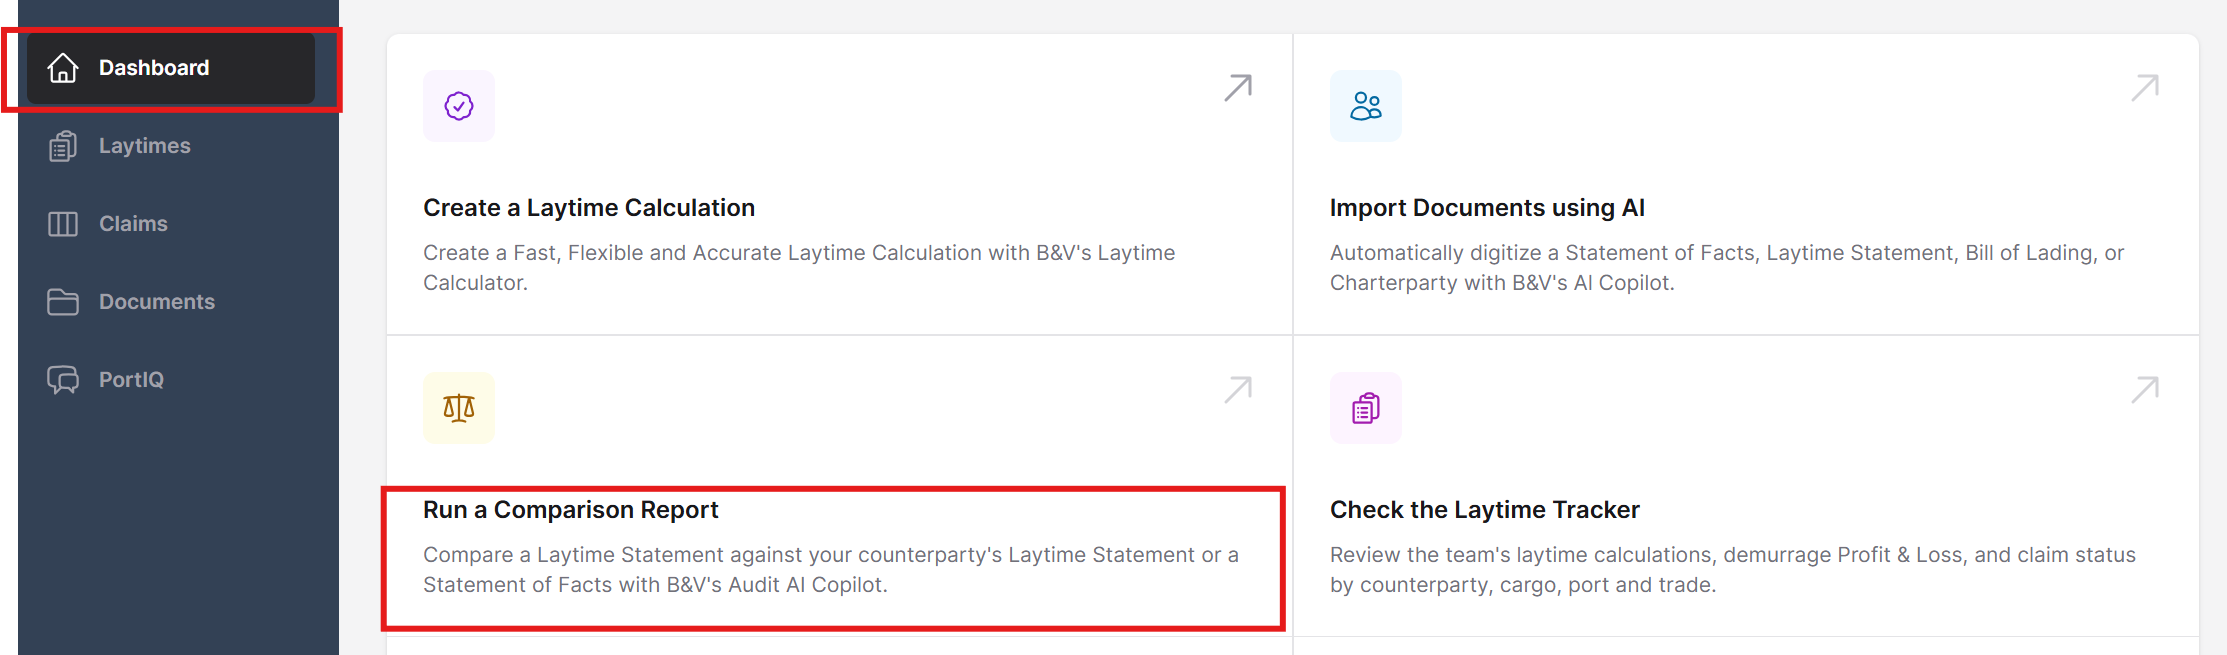Click the Laytimes clipboard icon

[x=63, y=146]
